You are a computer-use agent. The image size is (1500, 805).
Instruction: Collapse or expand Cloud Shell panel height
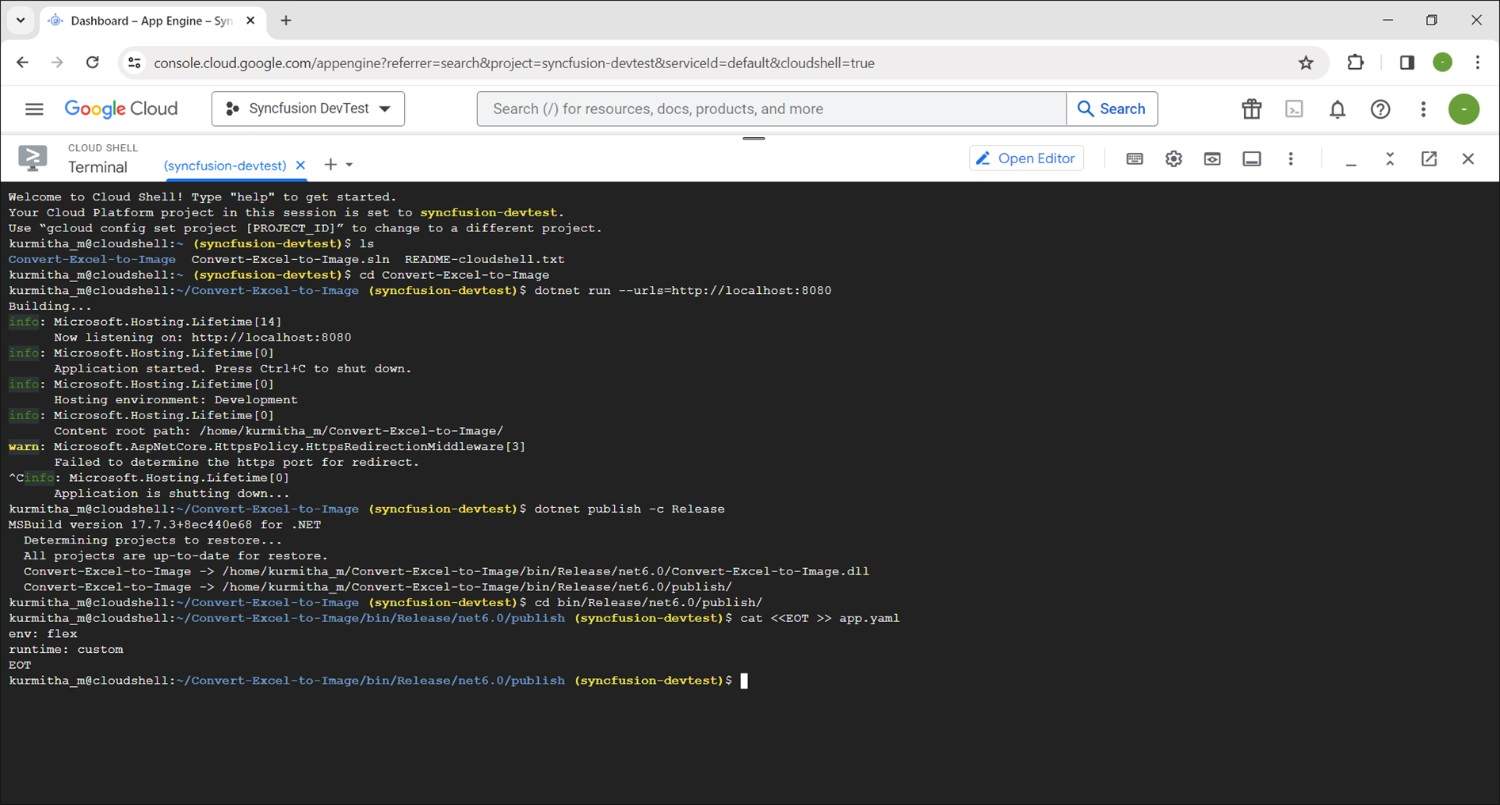pyautogui.click(x=1389, y=158)
